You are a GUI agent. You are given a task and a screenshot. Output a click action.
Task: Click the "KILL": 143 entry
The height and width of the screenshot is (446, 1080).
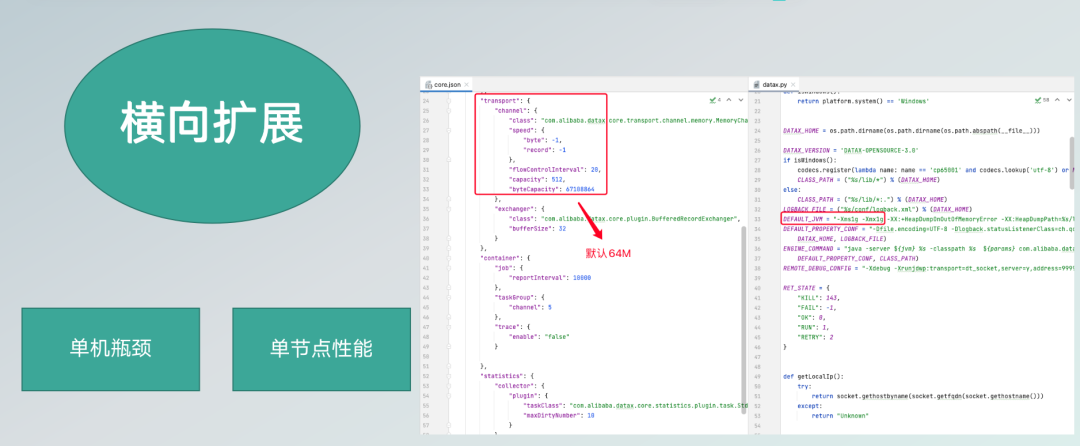coord(818,297)
